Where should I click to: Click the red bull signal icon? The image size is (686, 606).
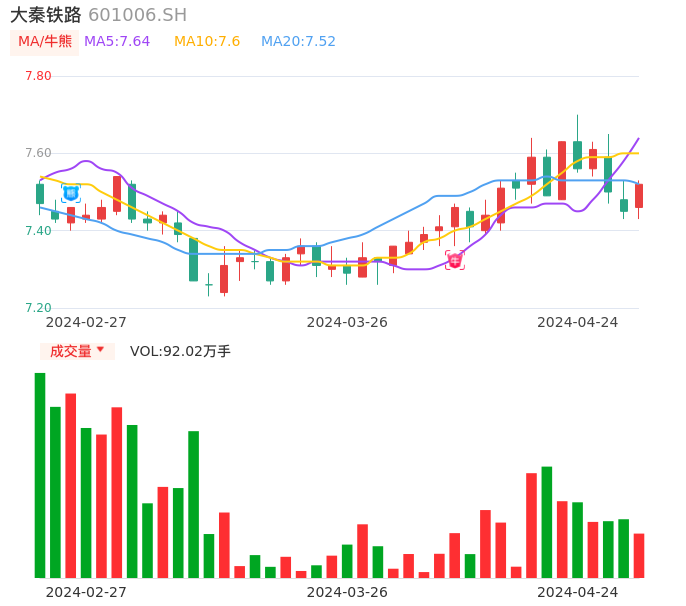(455, 260)
